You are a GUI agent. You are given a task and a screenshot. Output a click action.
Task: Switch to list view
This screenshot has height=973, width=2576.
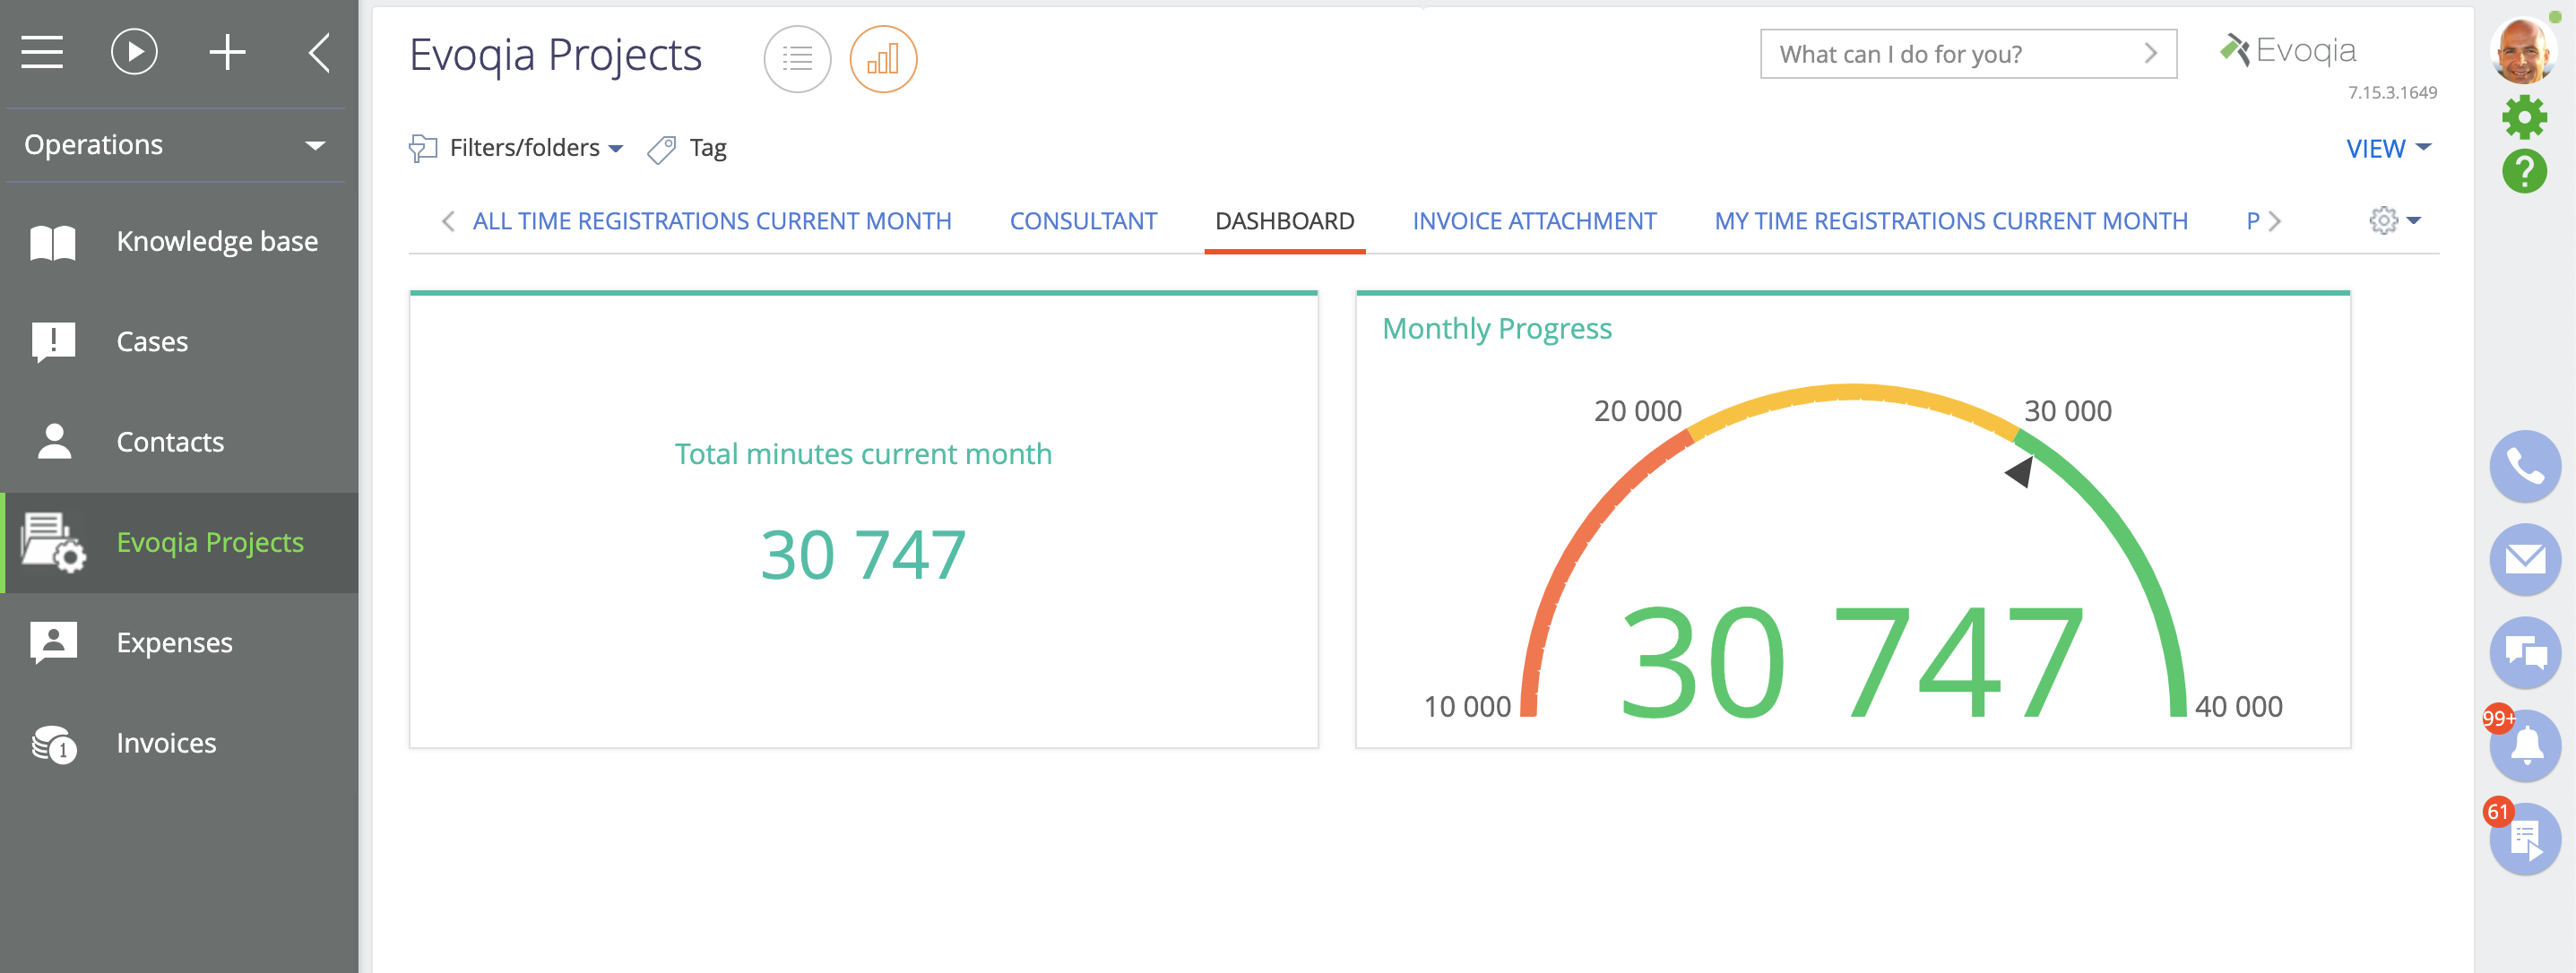click(x=797, y=59)
